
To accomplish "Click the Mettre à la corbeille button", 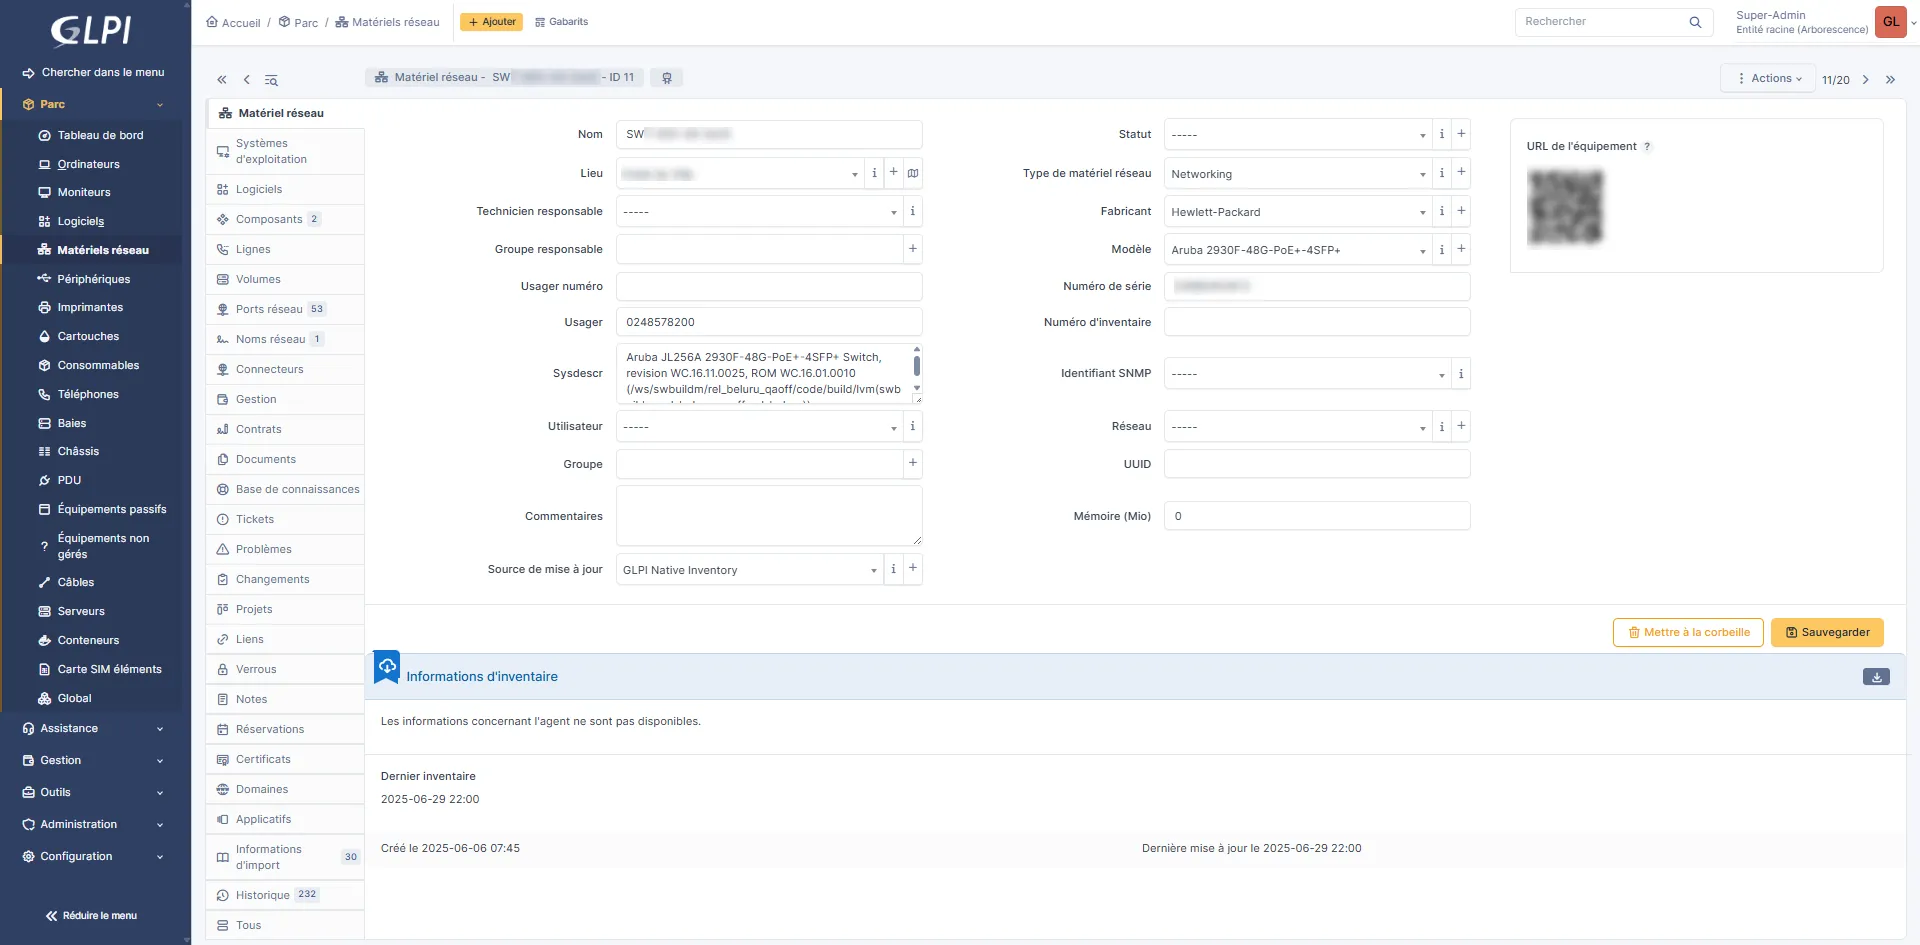I will [1687, 632].
